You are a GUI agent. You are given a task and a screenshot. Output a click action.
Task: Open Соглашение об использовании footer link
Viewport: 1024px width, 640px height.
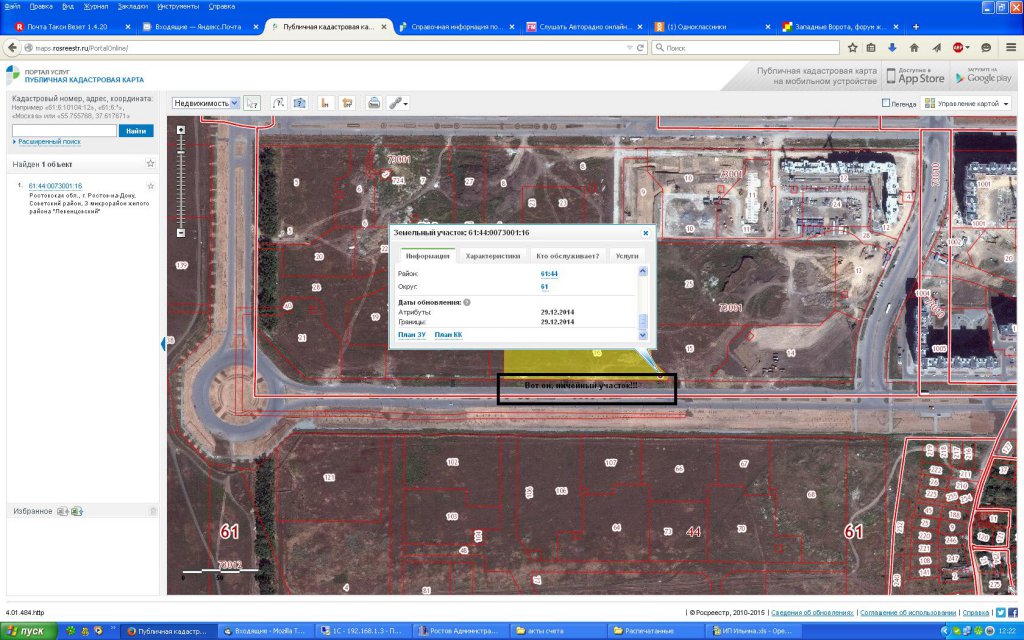coord(908,613)
